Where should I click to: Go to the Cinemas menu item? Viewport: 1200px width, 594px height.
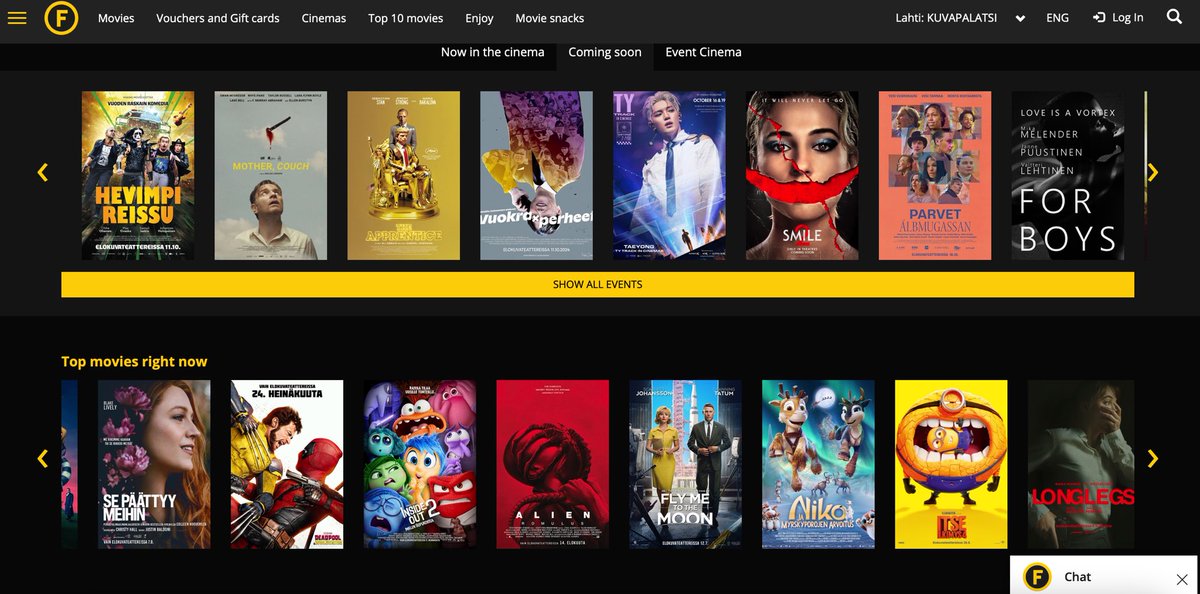324,18
